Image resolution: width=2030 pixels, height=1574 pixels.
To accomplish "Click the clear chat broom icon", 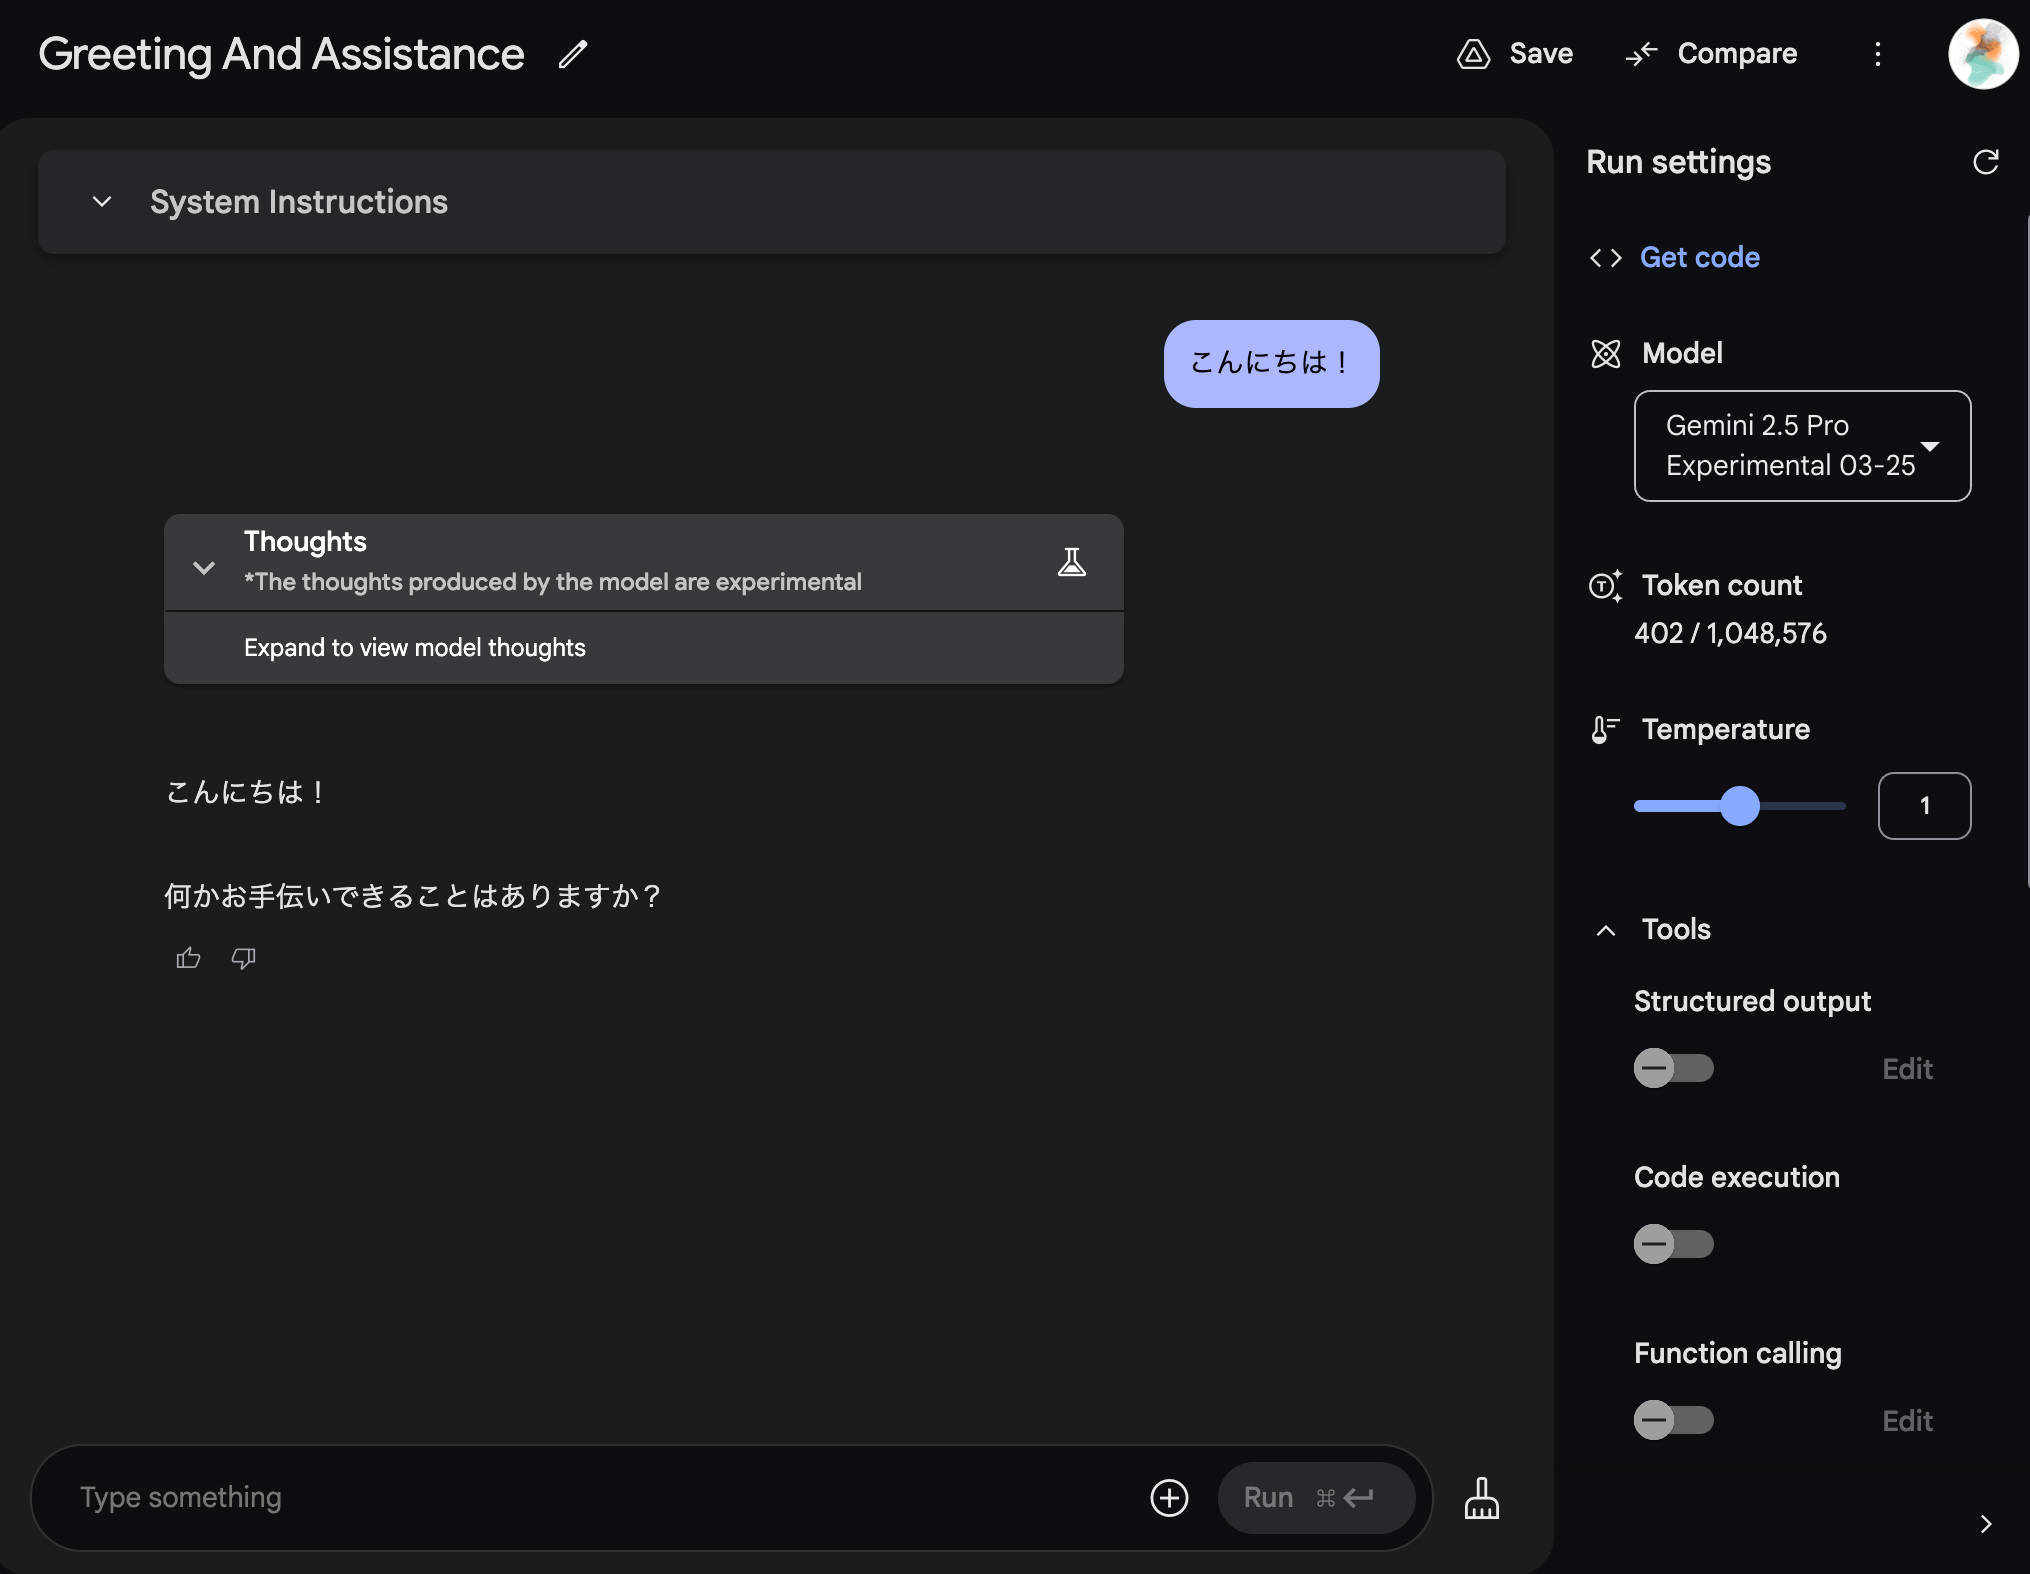I will click(1481, 1498).
